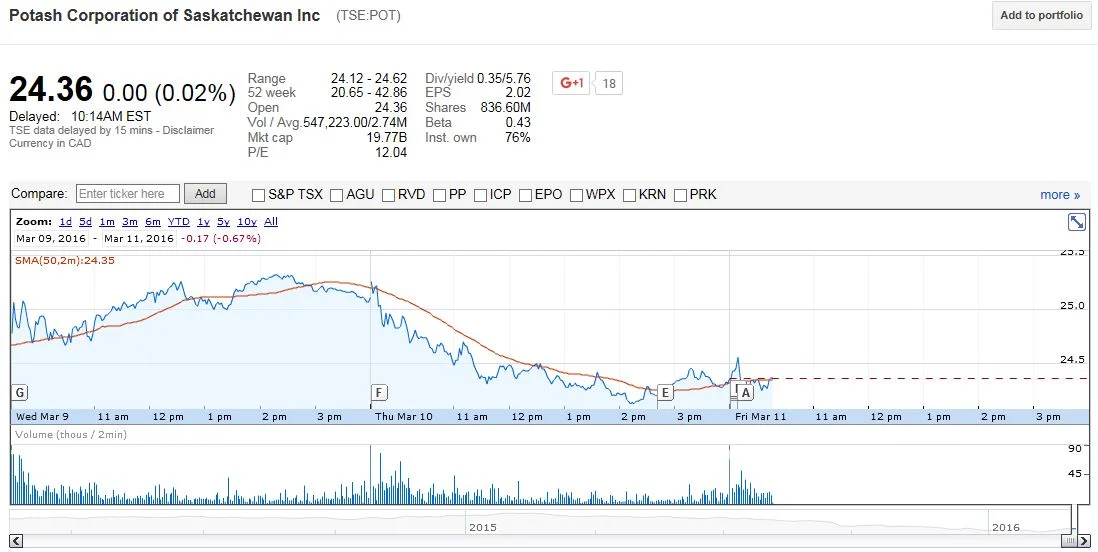Set chart zoom to 1d
The height and width of the screenshot is (552, 1098).
(x=65, y=221)
